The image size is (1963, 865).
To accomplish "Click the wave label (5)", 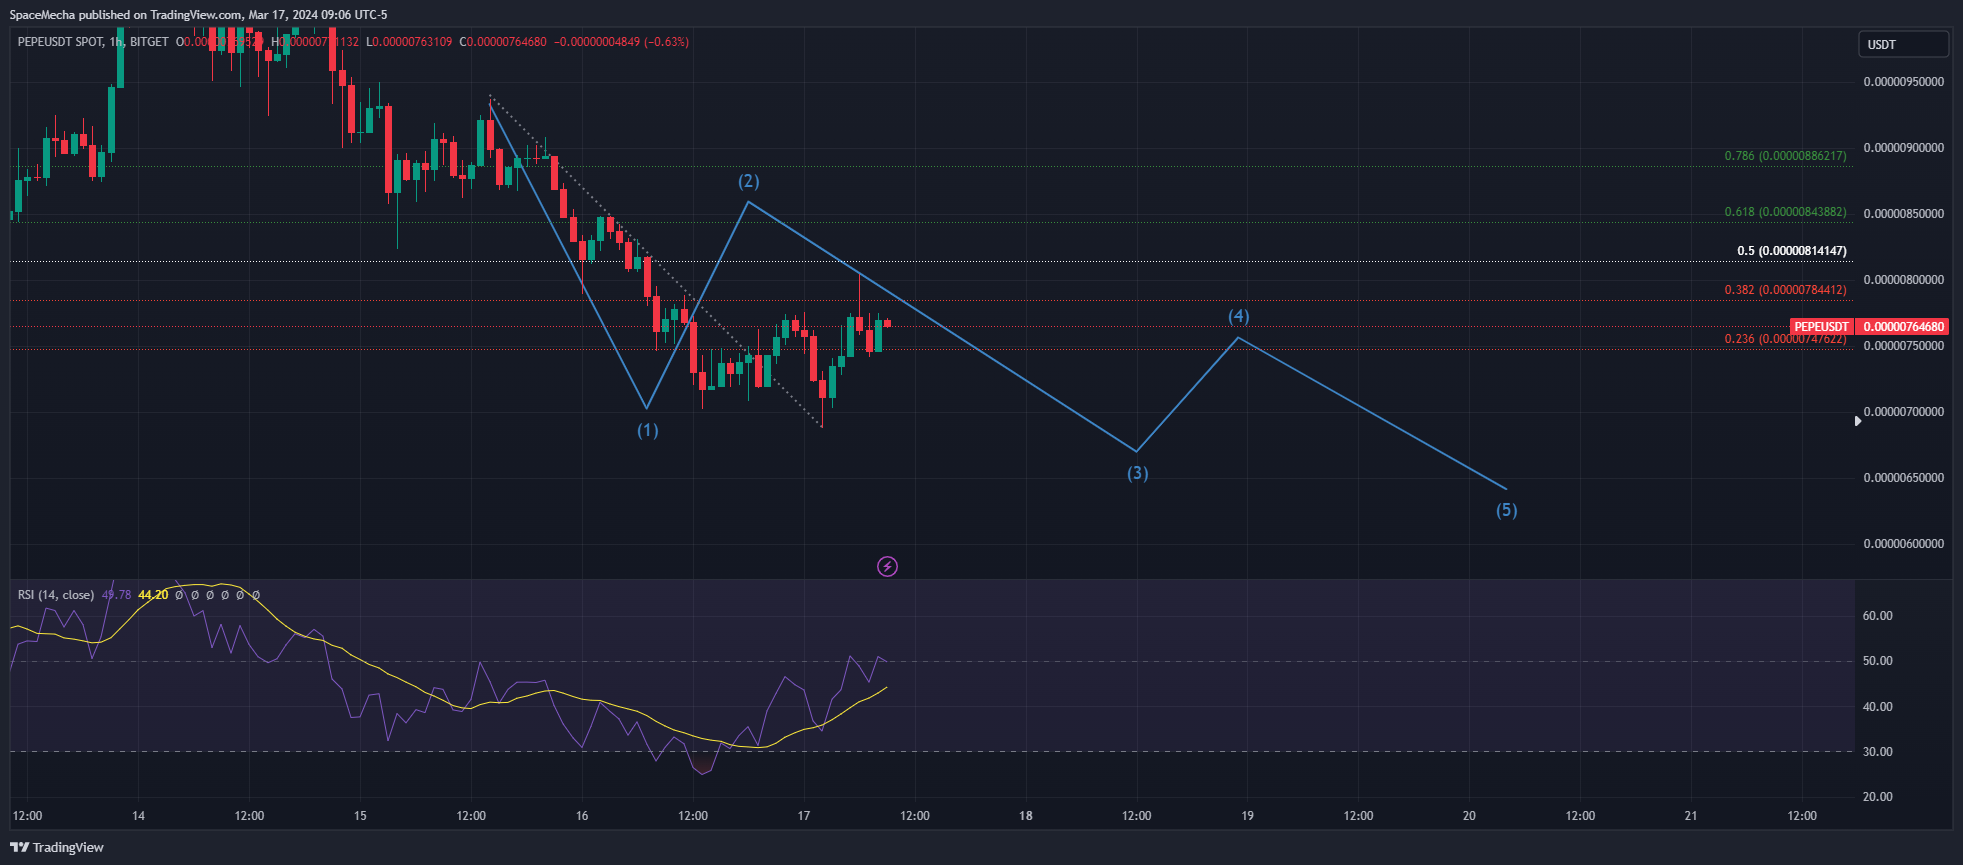I will [1507, 510].
